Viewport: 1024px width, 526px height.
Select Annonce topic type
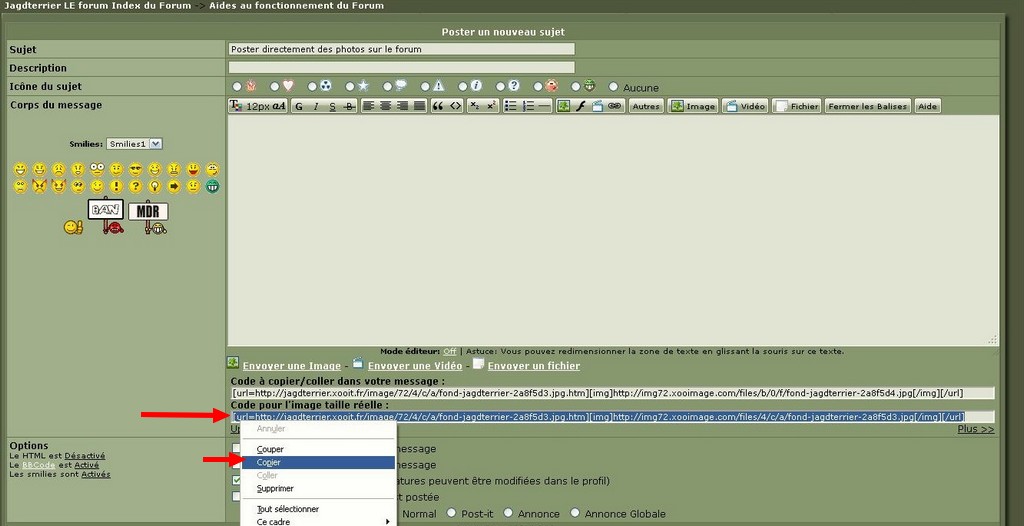508,513
